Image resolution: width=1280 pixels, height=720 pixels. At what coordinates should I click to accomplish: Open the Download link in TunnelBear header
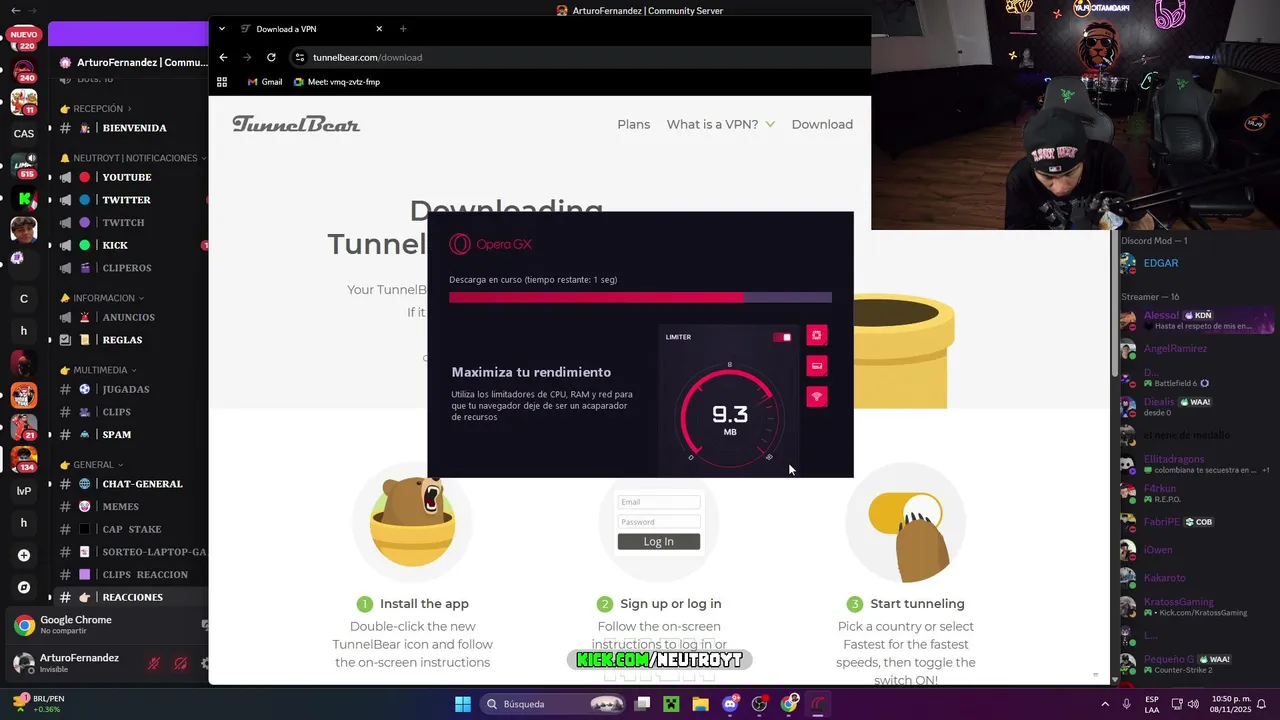(822, 124)
